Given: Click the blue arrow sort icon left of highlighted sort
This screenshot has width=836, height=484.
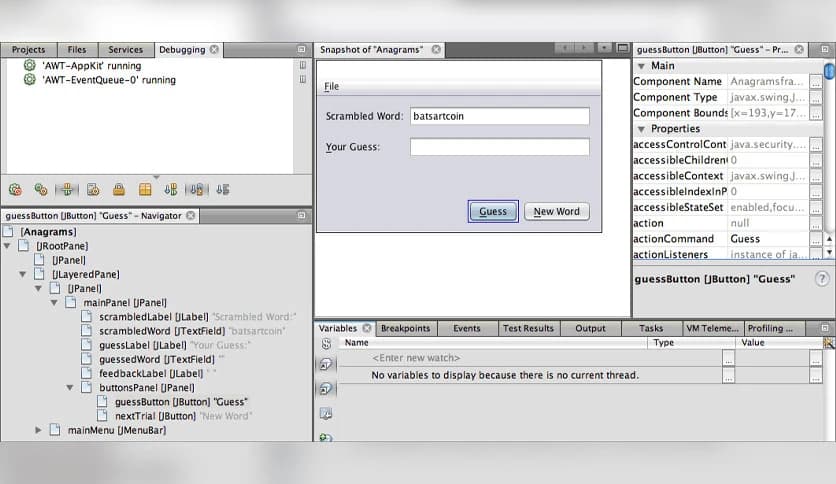Looking at the screenshot, I should 171,189.
